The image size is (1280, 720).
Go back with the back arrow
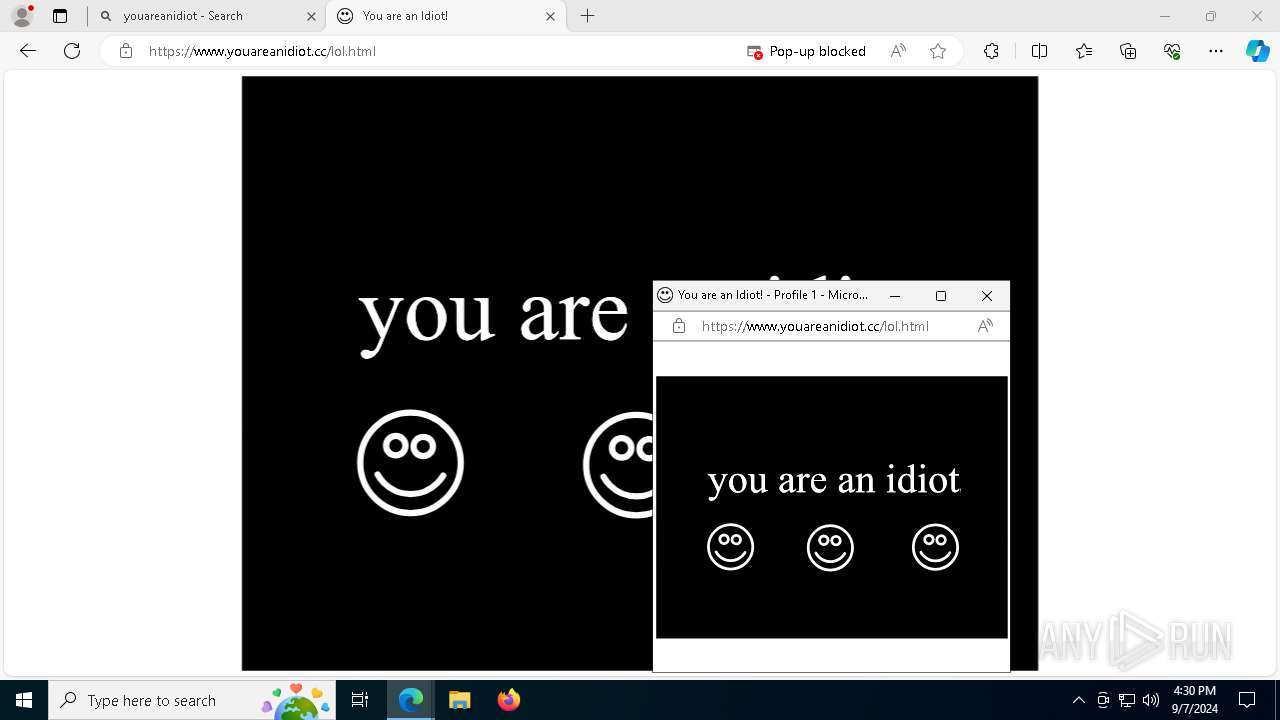click(28, 51)
